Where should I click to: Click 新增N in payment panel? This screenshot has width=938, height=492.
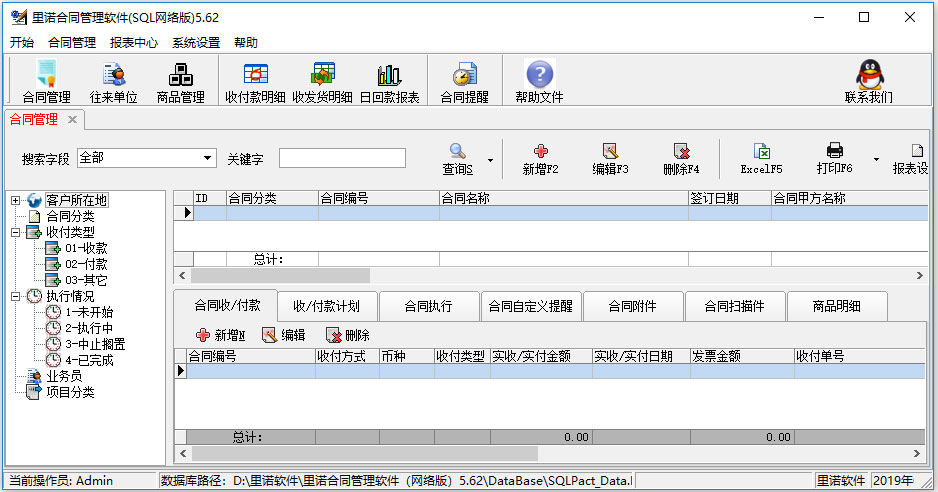(221, 335)
